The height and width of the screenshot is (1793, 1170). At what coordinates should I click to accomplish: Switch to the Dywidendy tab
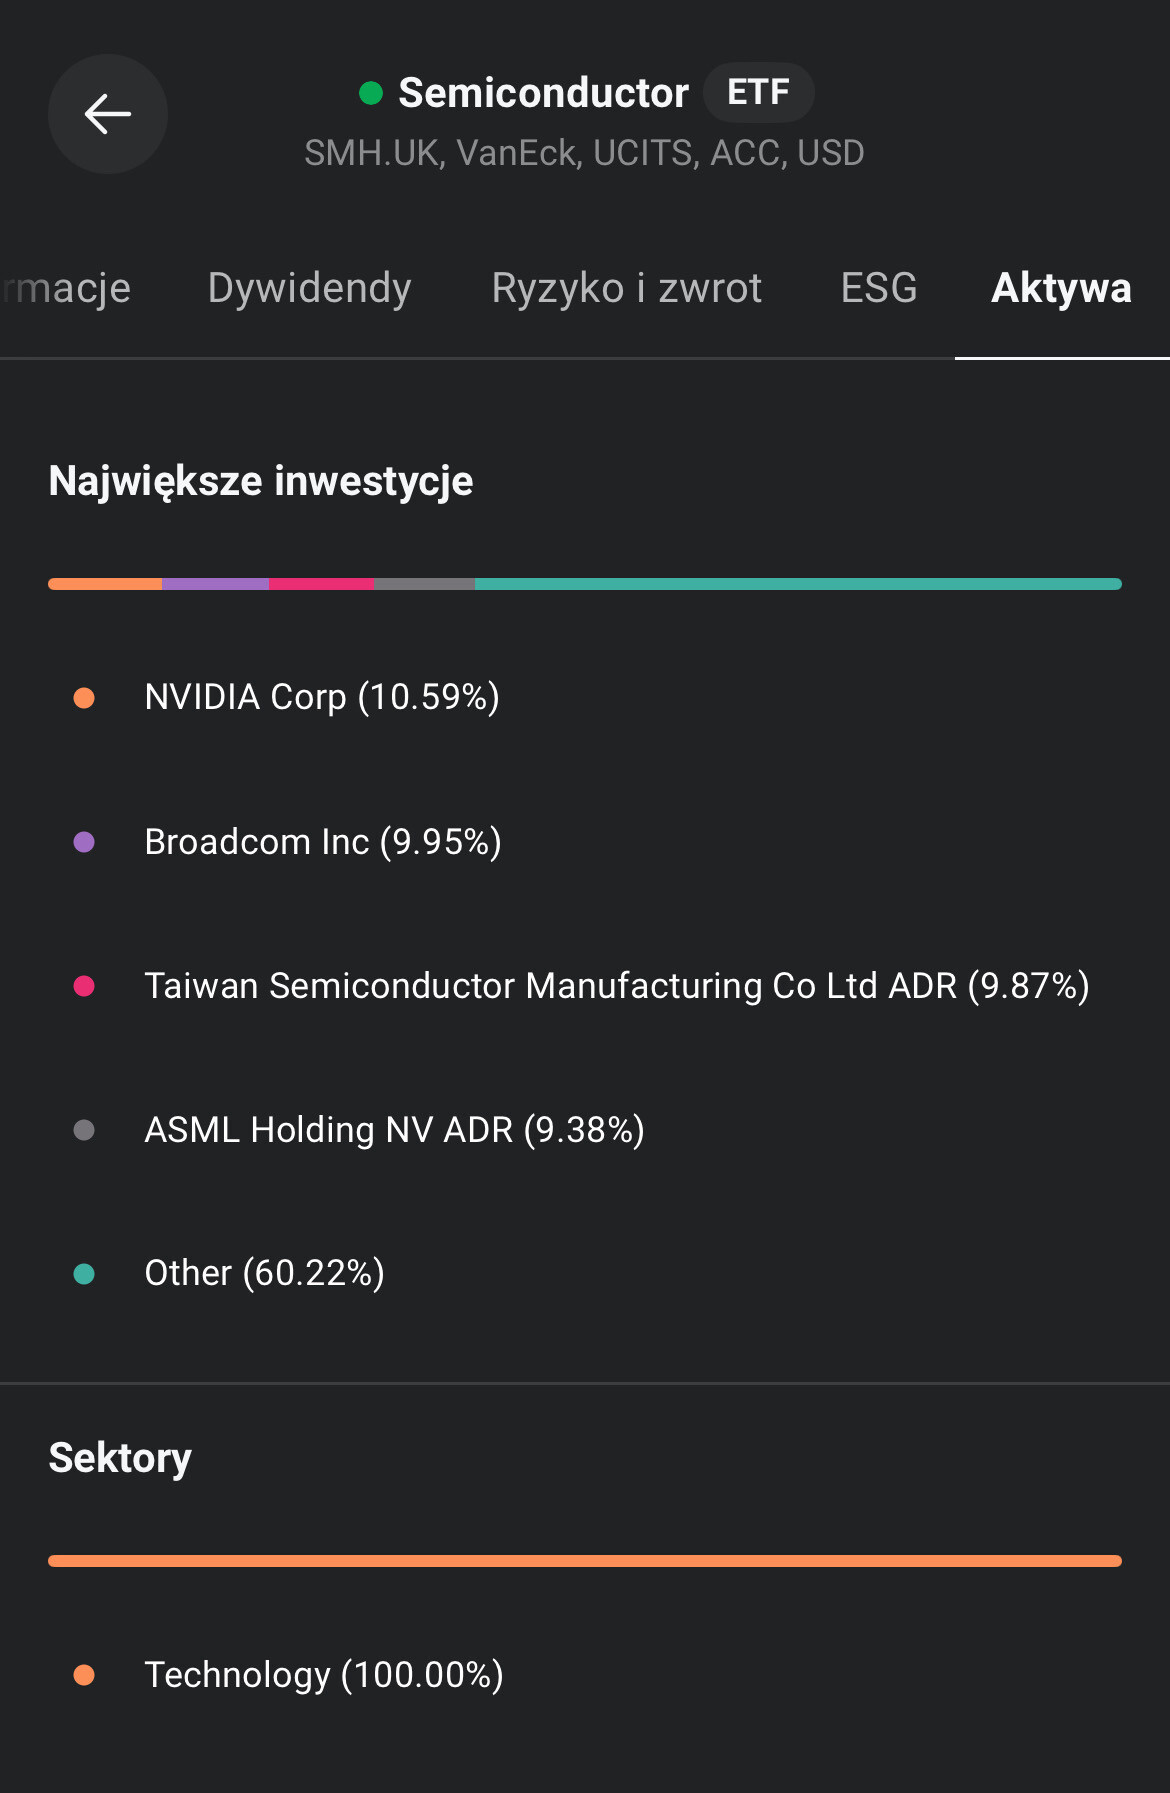[309, 288]
